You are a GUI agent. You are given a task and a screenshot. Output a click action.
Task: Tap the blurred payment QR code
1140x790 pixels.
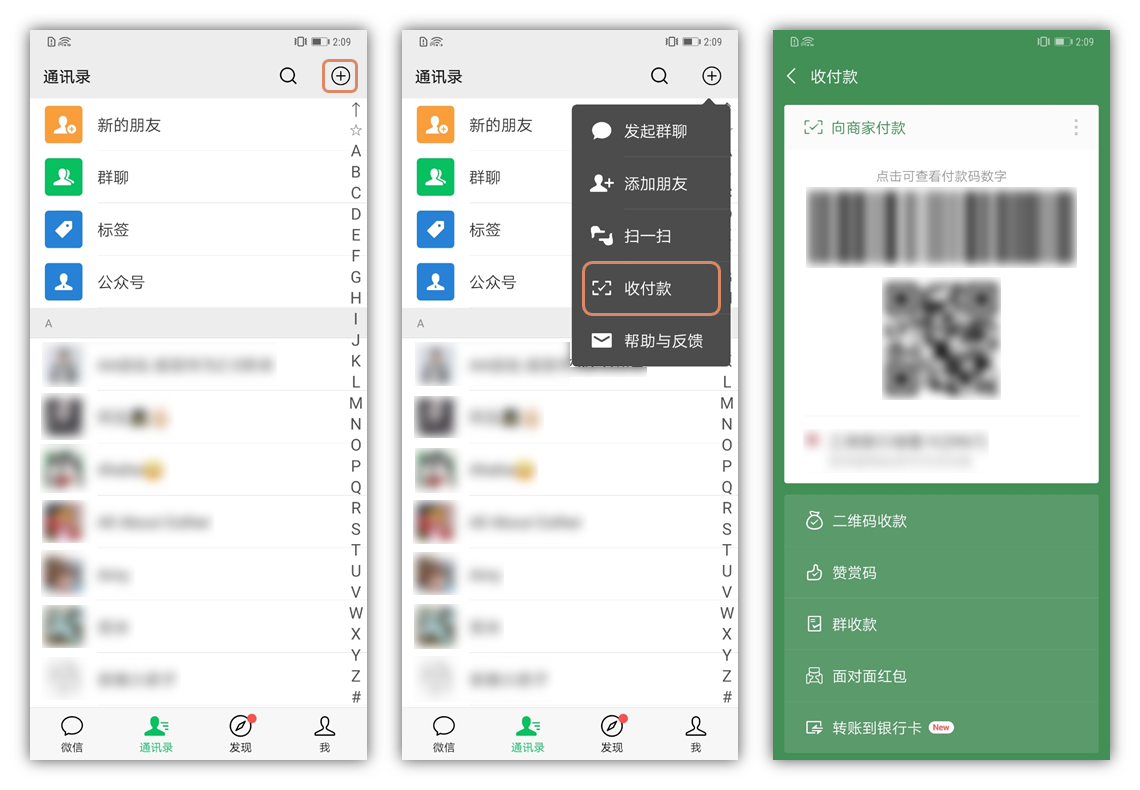[x=942, y=339]
